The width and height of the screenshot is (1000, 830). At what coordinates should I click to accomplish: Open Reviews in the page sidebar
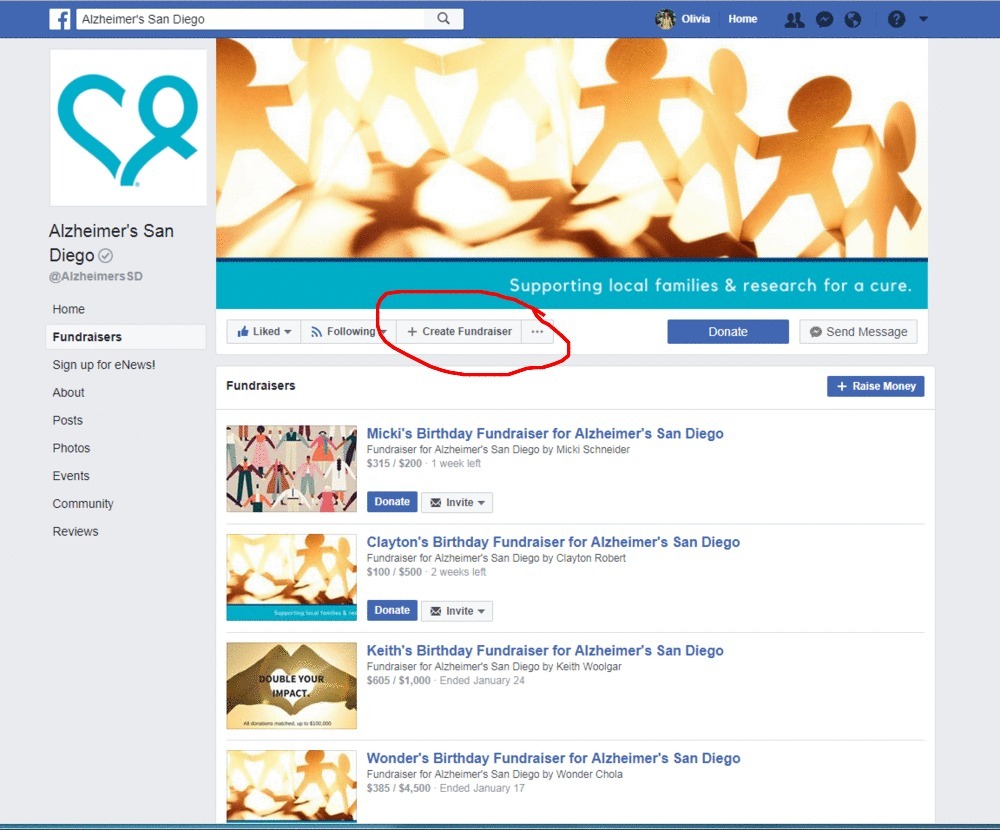click(75, 531)
